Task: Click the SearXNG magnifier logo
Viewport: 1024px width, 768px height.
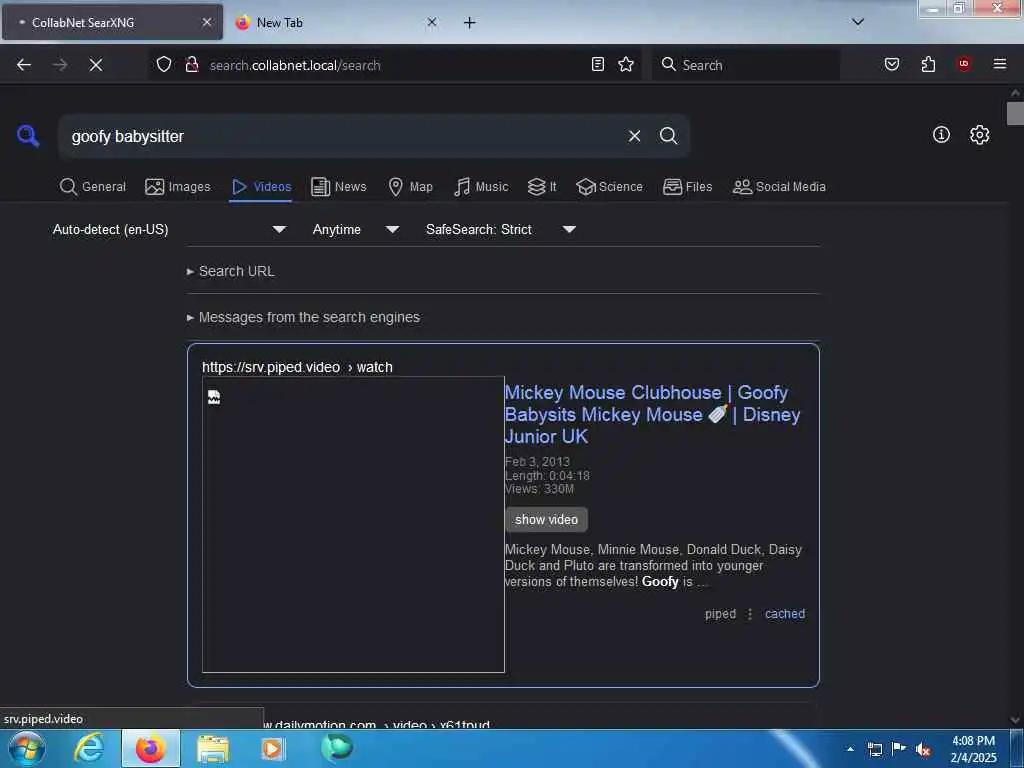Action: point(28,136)
